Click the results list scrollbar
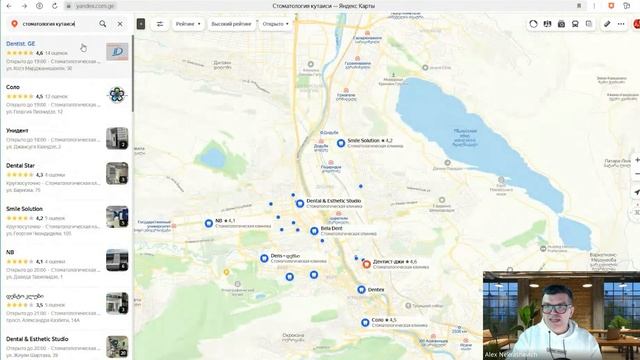Image resolution: width=640 pixels, height=360 pixels. coord(132,73)
